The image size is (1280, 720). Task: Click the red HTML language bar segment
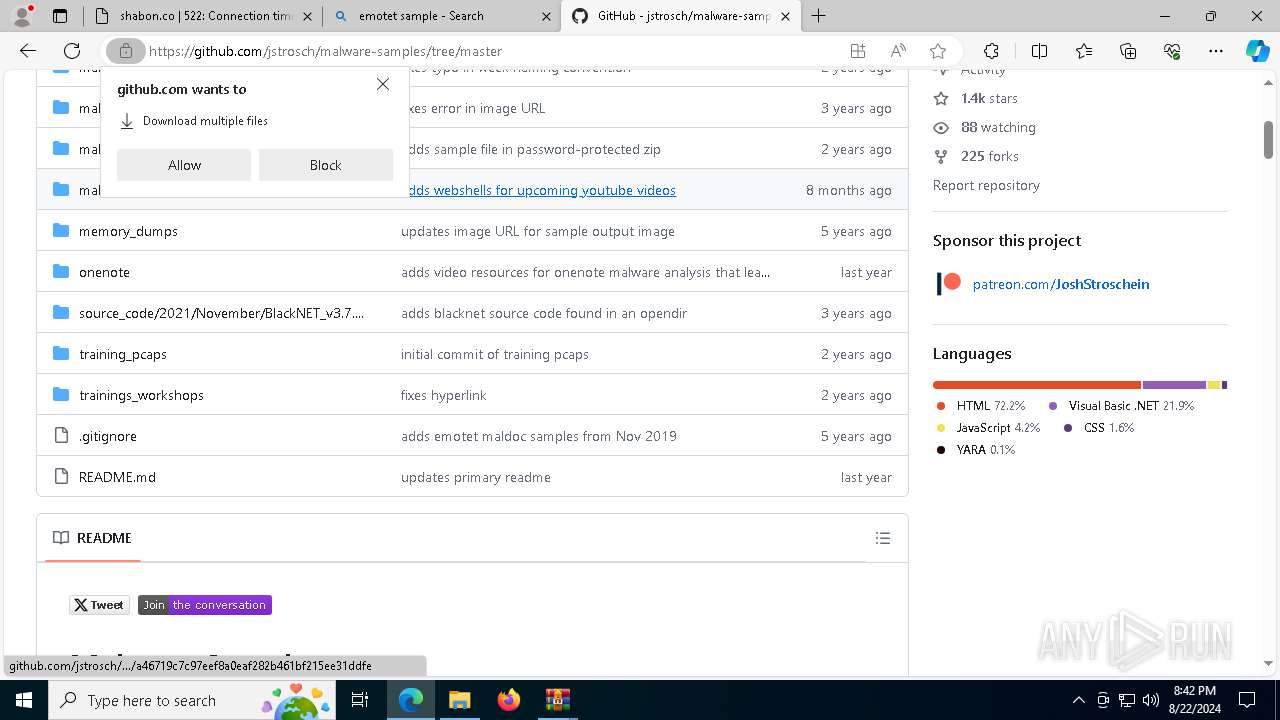click(x=1036, y=385)
